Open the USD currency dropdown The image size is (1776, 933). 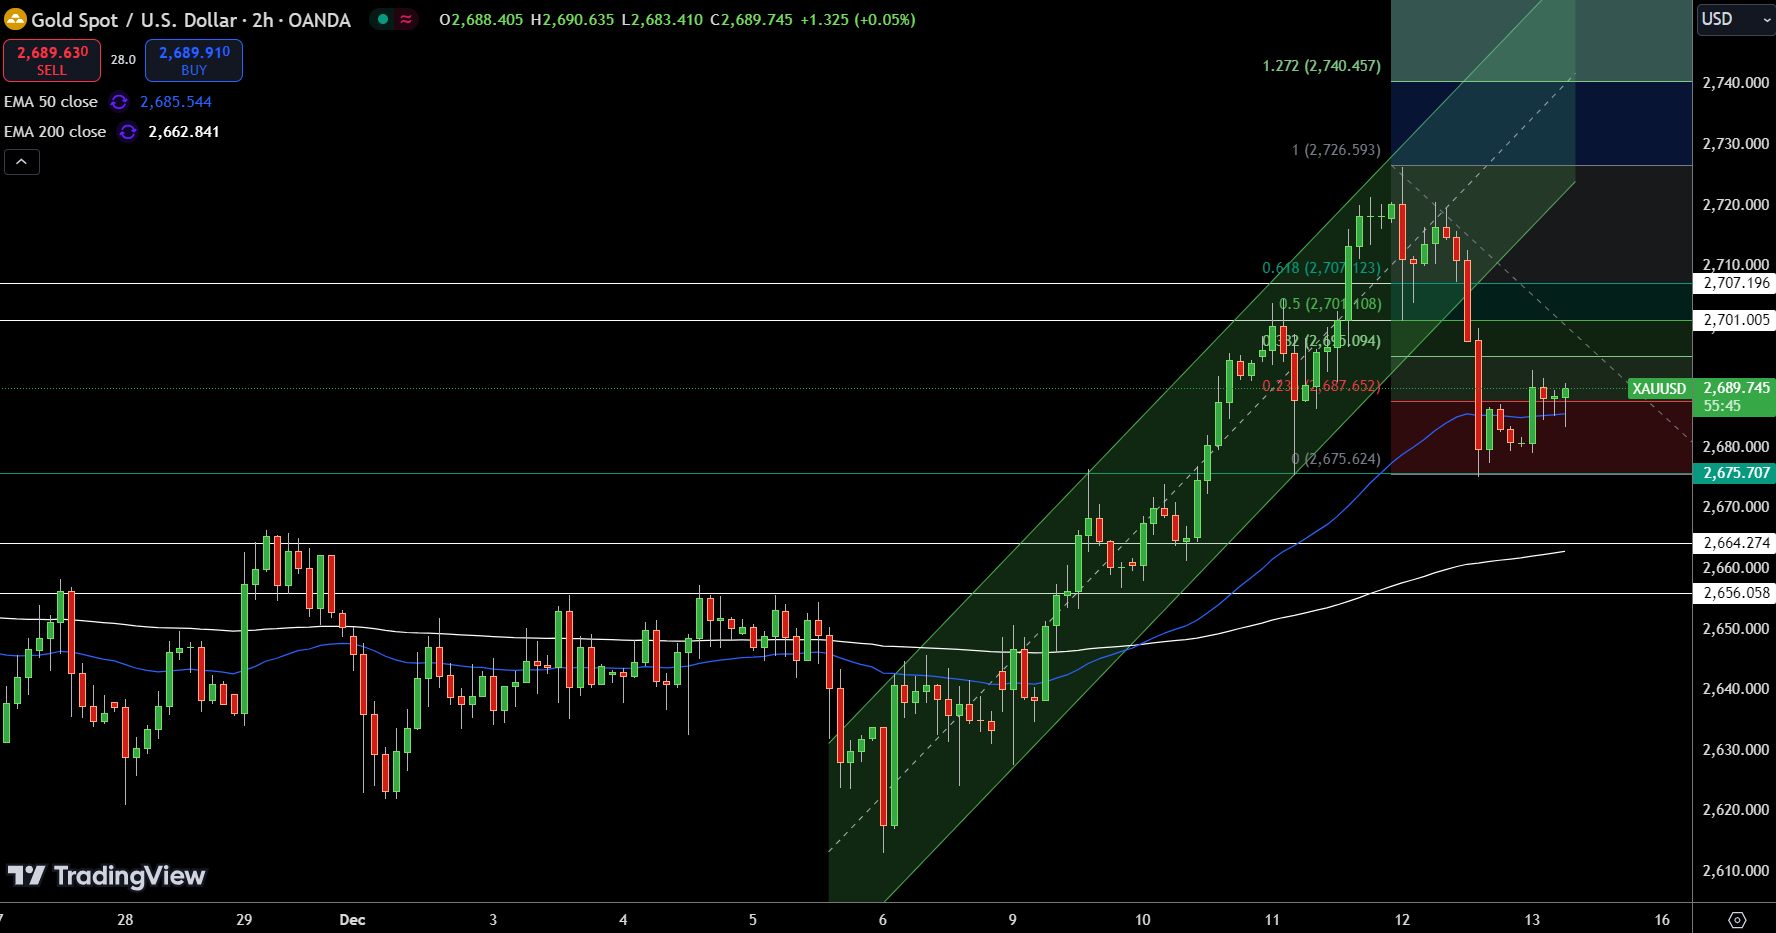click(x=1734, y=19)
